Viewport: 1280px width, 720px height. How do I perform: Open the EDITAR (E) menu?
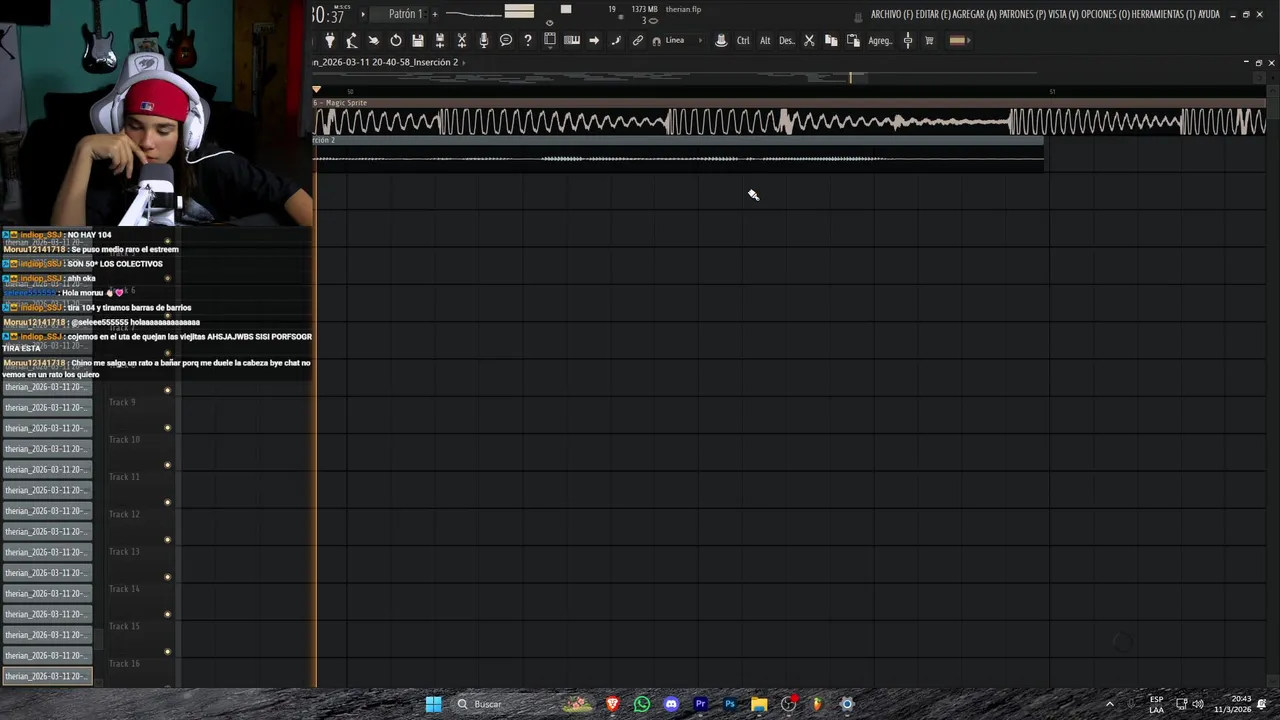pos(933,14)
